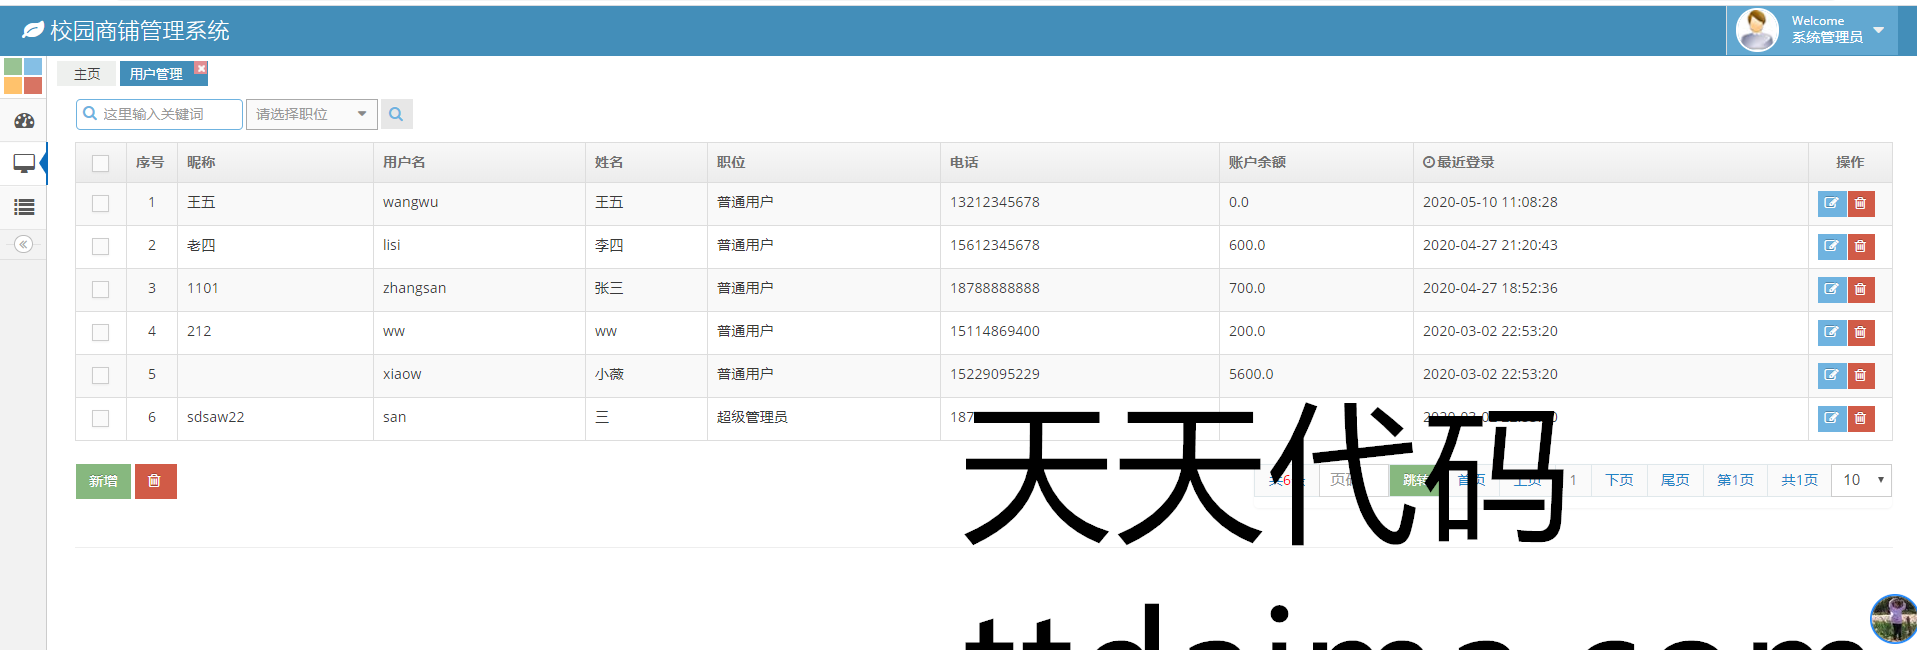Open the dashboard icon in sidebar
1917x650 pixels.
[x=24, y=121]
